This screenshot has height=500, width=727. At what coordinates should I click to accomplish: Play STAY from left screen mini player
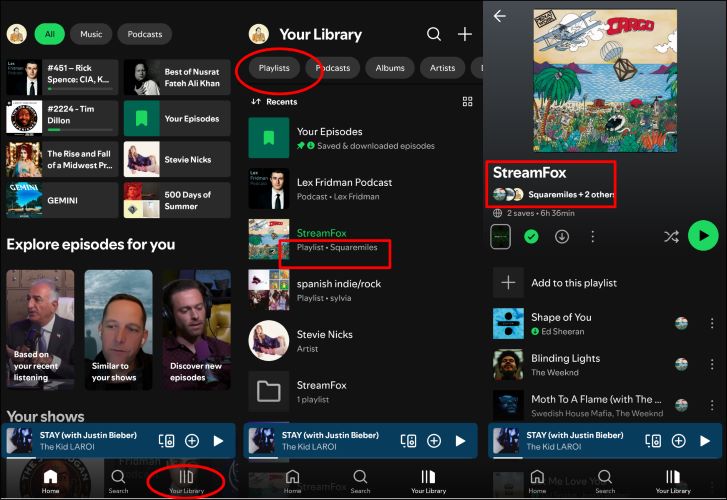[x=218, y=441]
